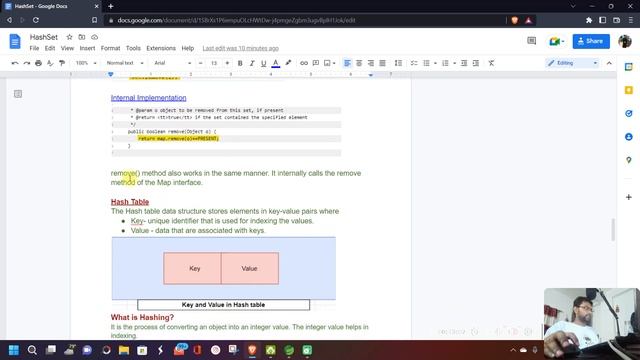Star the HashSet document
Screen dimensions: 640x360
[x=69, y=37]
